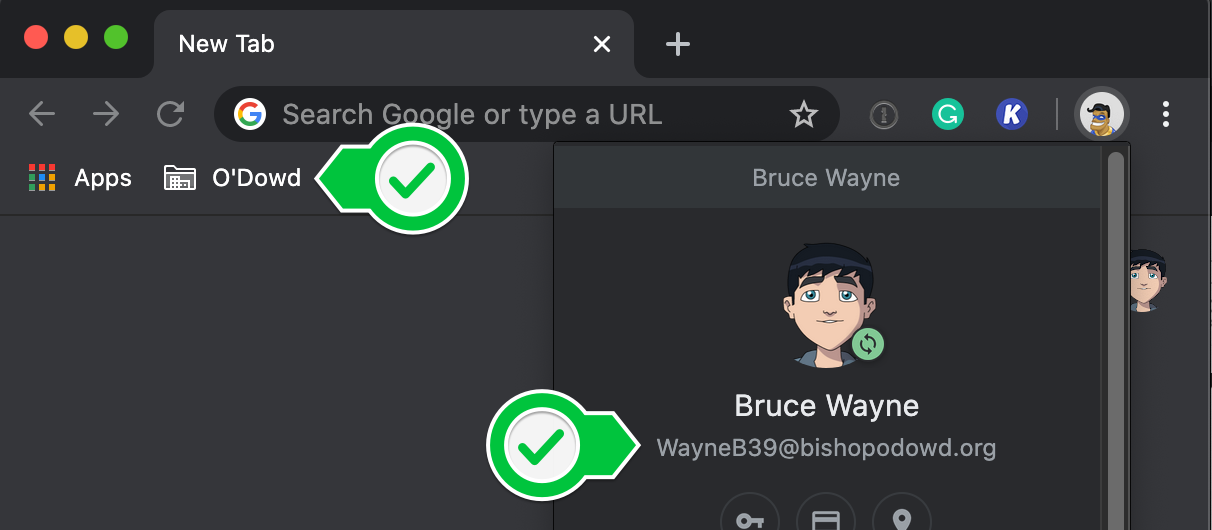Click the WayneB39@bishopodowd.org email address
The image size is (1212, 530).
click(826, 447)
